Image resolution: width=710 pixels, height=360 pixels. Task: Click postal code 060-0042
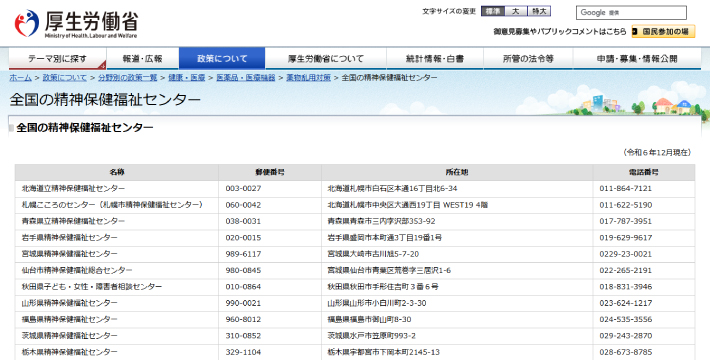[243, 205]
